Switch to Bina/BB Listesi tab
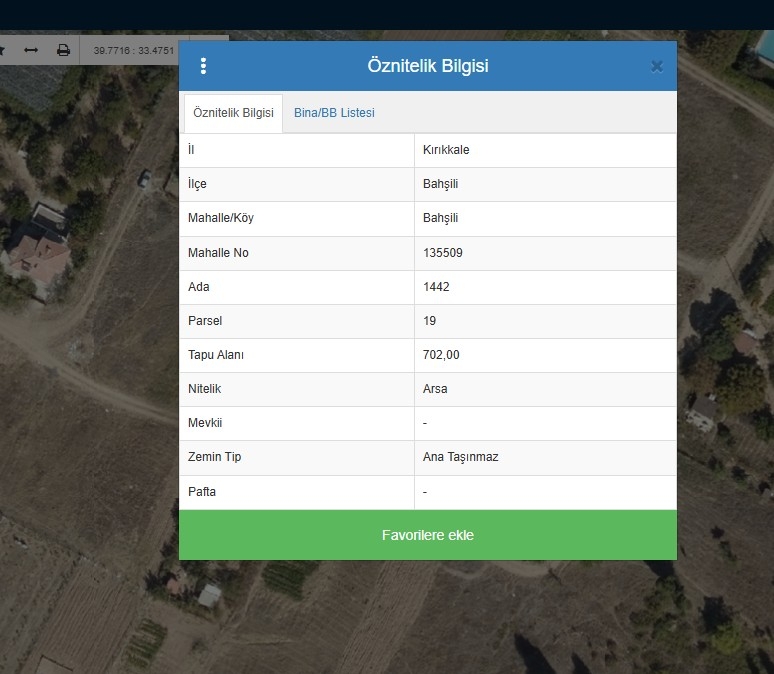 tap(334, 113)
